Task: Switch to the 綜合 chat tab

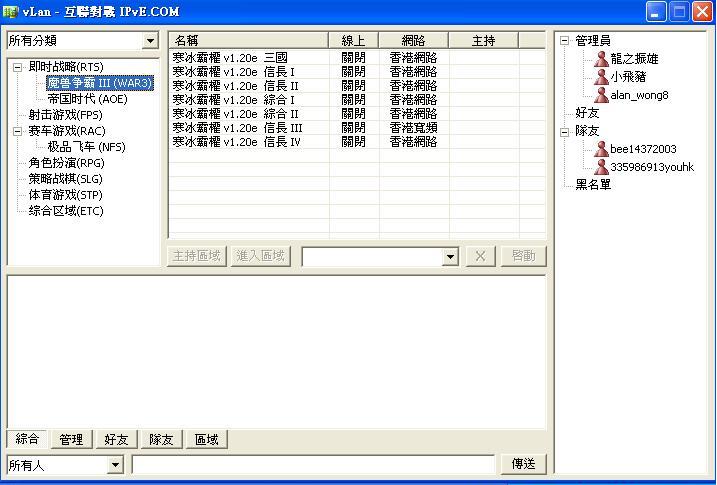Action: [x=27, y=439]
